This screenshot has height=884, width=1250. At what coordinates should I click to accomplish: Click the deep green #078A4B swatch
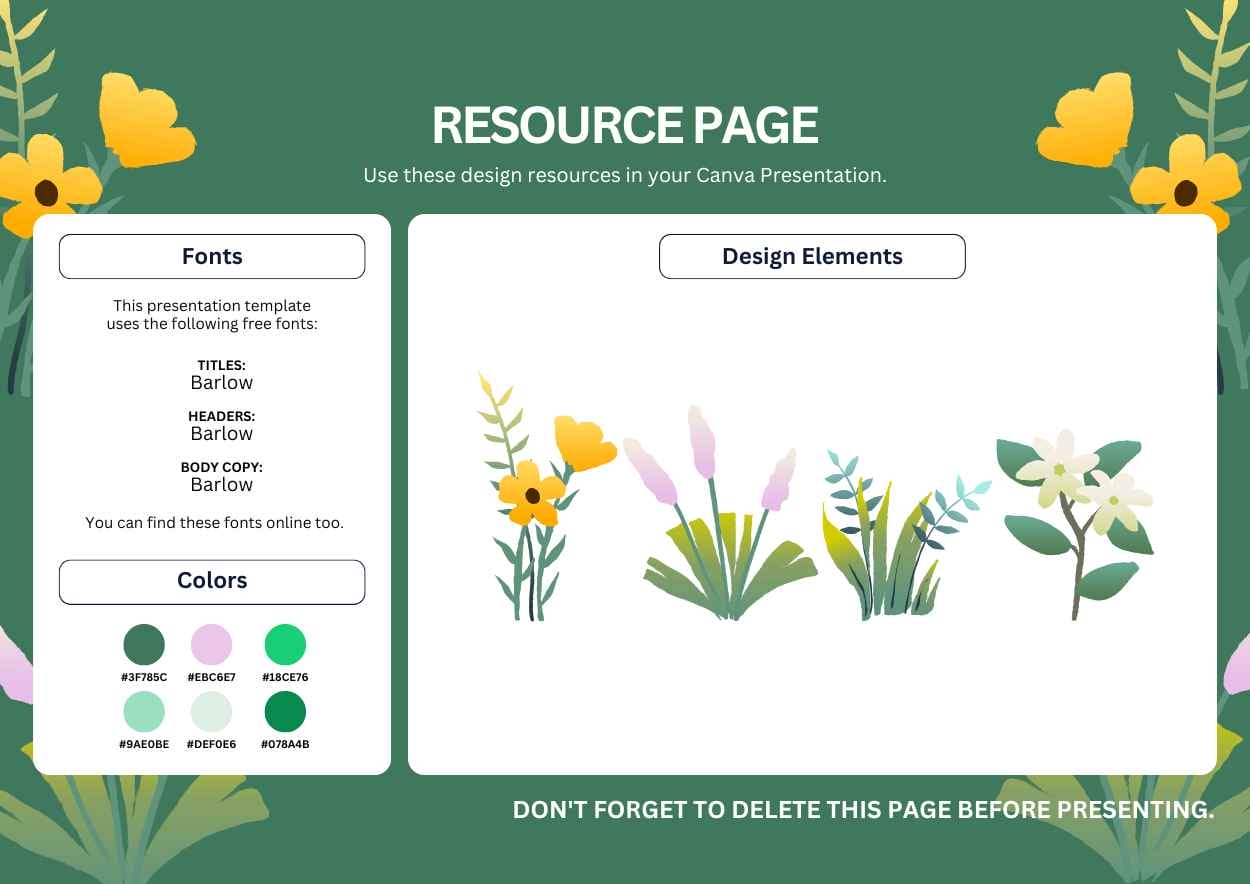285,712
